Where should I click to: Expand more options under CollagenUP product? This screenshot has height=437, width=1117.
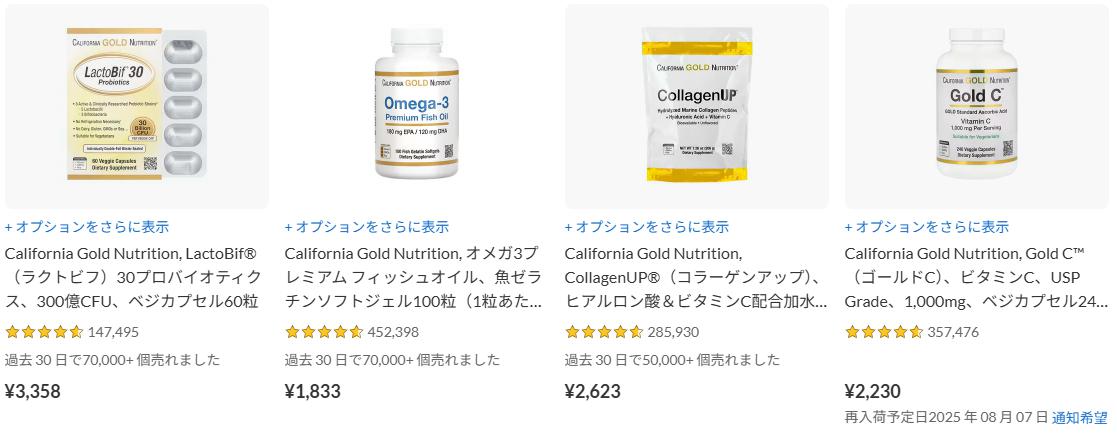(647, 227)
